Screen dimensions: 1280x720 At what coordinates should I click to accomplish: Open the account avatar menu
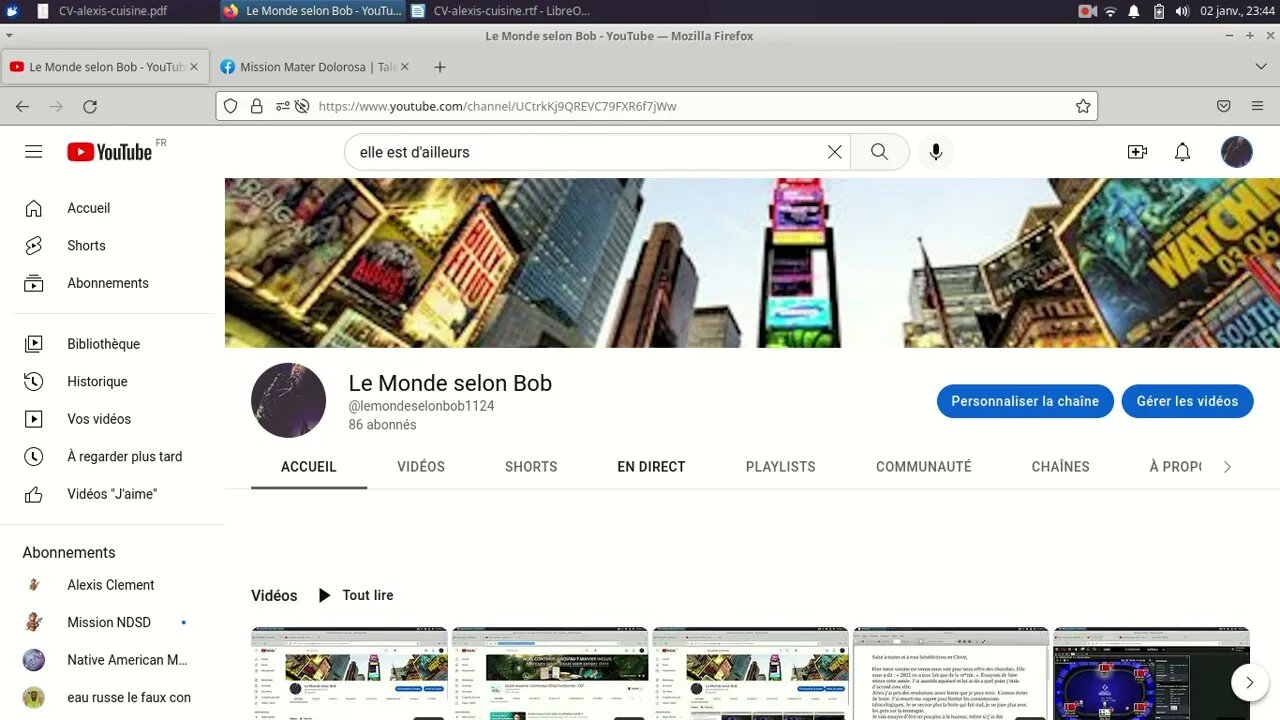click(1237, 152)
